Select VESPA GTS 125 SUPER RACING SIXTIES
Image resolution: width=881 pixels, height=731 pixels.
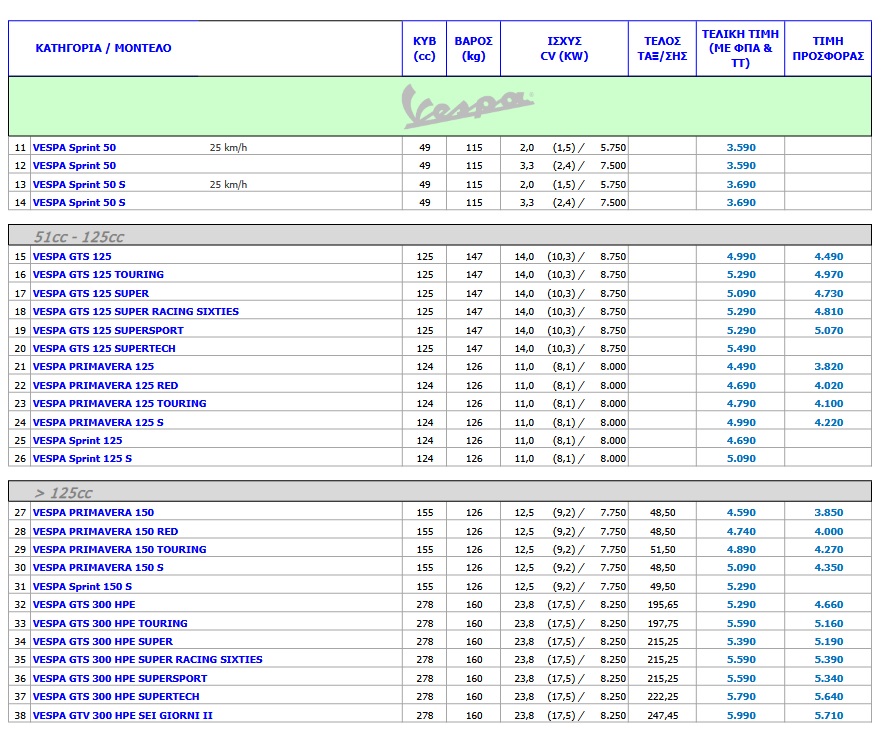point(136,311)
